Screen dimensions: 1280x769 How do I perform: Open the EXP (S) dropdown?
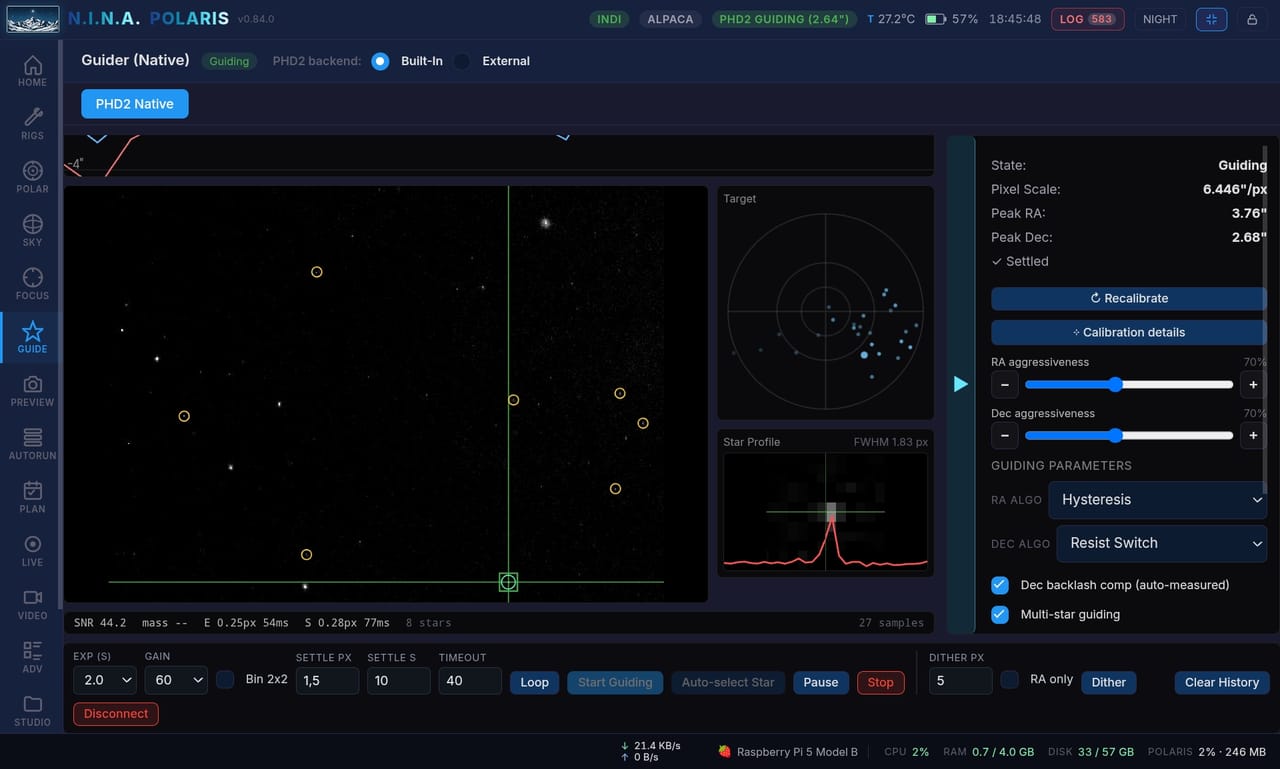tap(105, 680)
